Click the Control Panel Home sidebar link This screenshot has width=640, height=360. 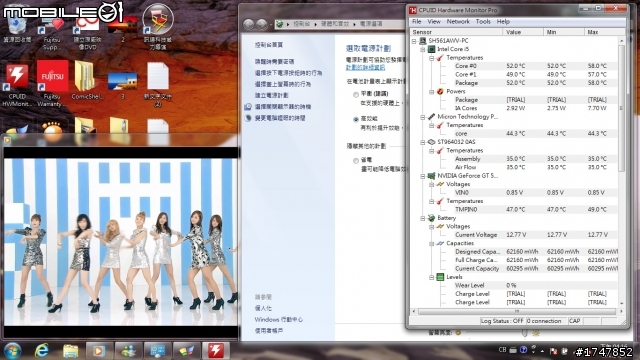[x=269, y=45]
